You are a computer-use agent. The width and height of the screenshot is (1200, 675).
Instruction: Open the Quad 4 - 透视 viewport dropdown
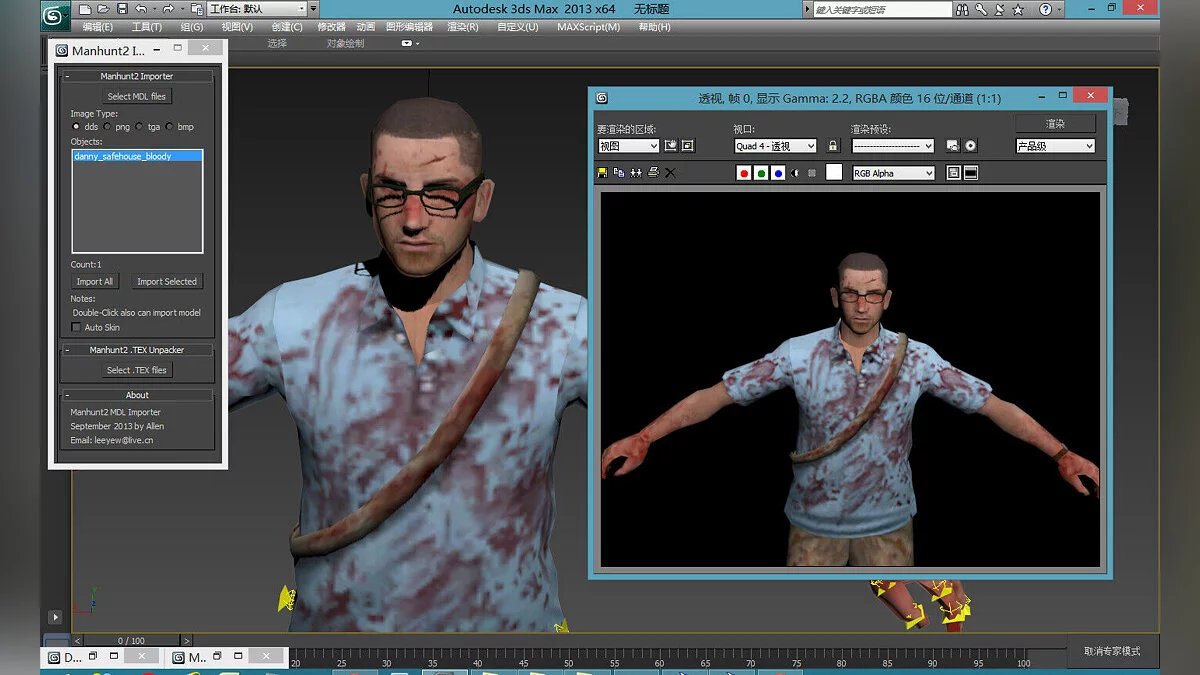click(x=775, y=146)
